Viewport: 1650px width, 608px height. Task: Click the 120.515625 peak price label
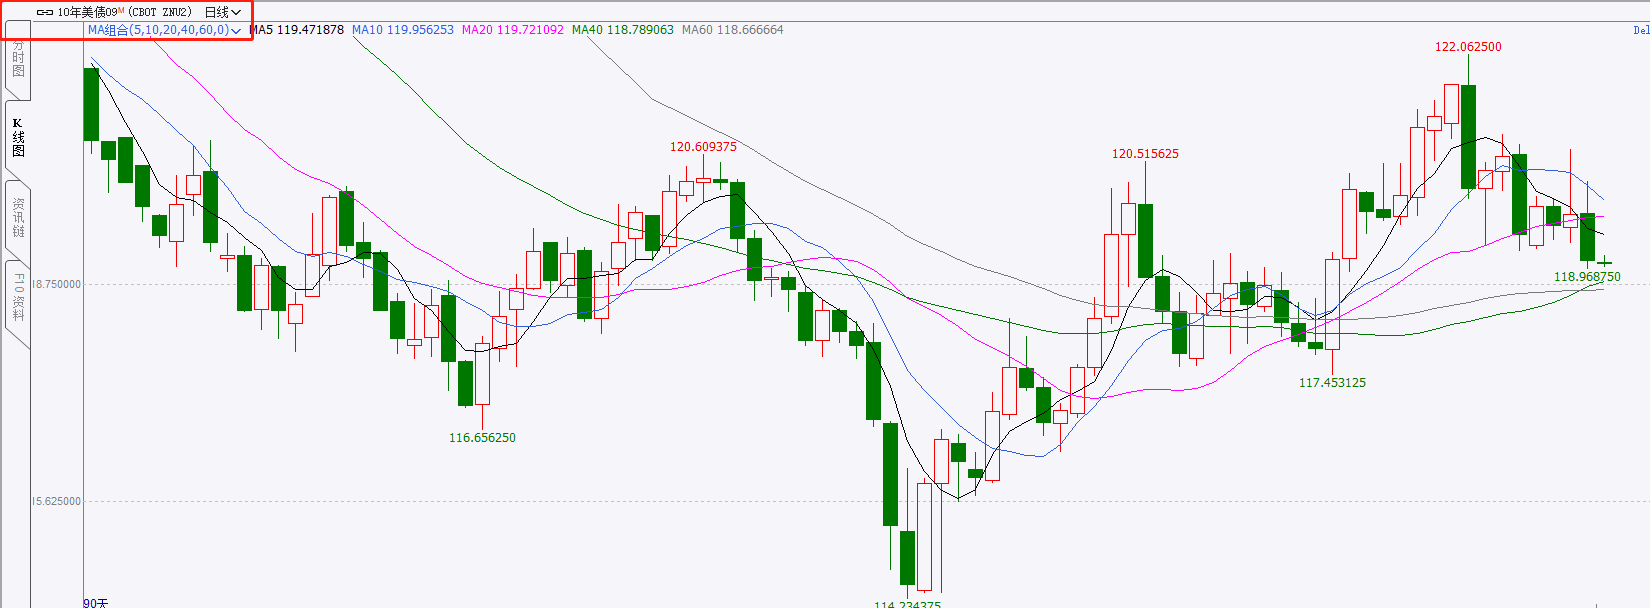pos(1145,154)
